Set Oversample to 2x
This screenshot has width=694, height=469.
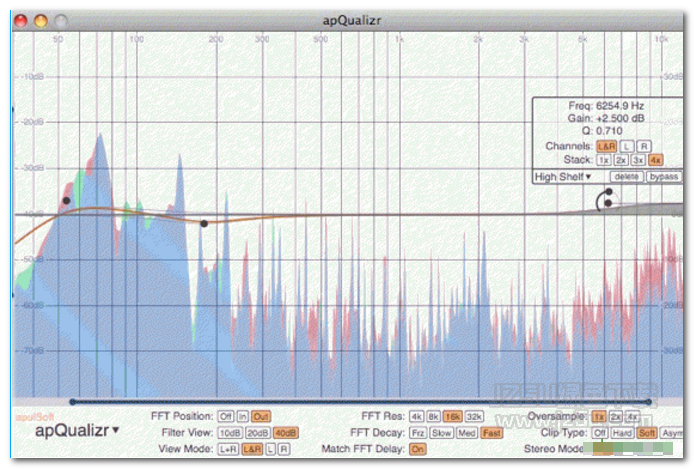[x=615, y=416]
